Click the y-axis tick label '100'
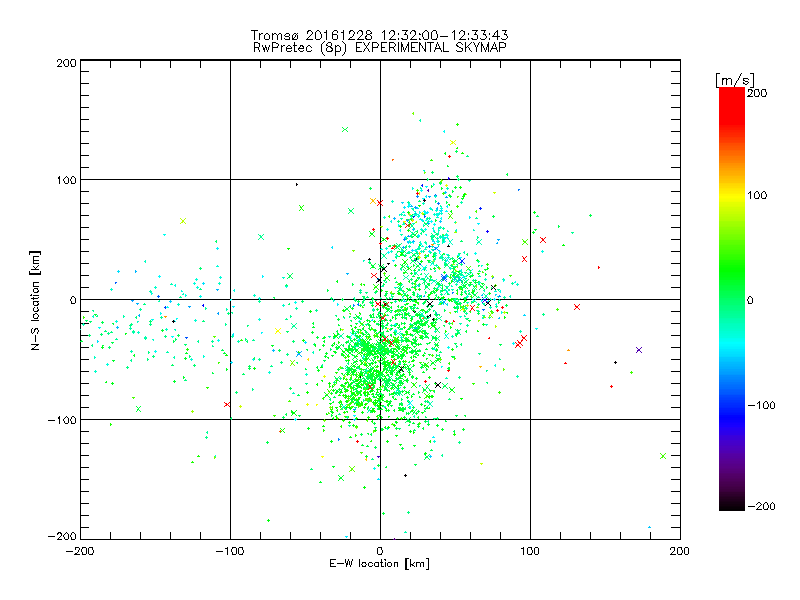Image resolution: width=800 pixels, height=600 pixels. click(66, 180)
